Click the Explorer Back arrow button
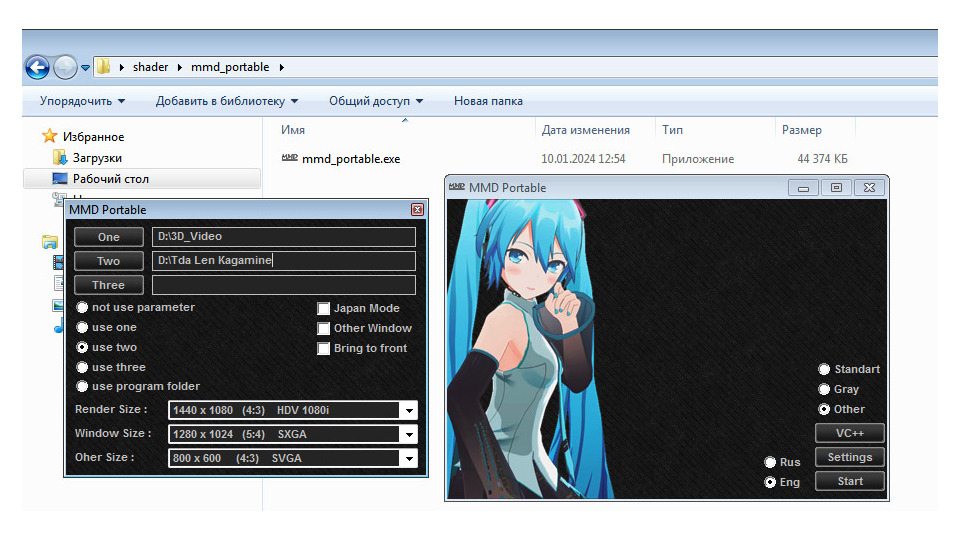Screen dimensions: 960x540 37,67
